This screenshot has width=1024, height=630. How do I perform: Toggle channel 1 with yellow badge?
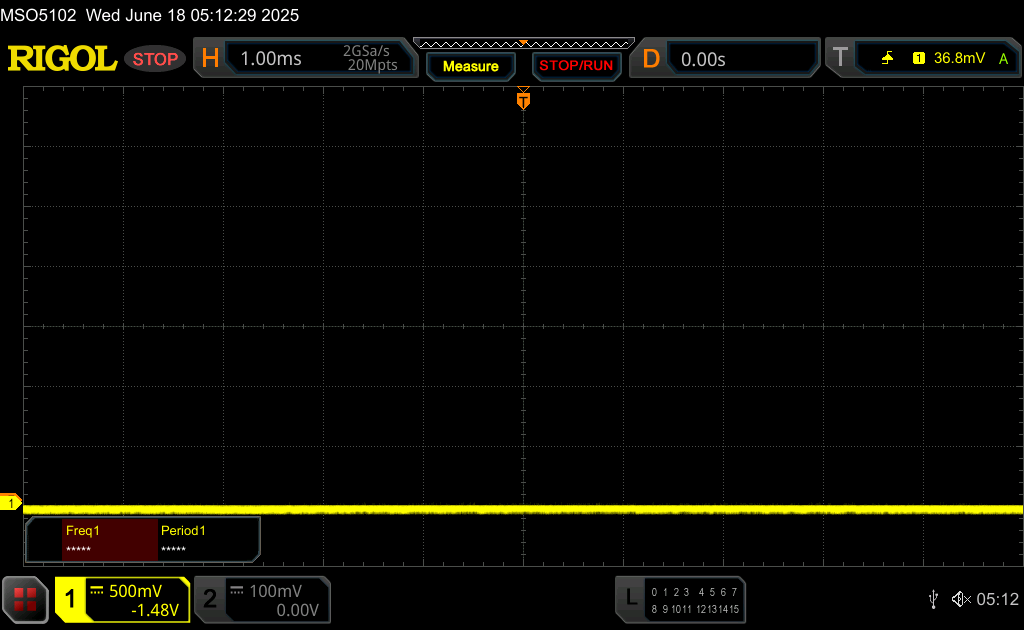(70, 599)
